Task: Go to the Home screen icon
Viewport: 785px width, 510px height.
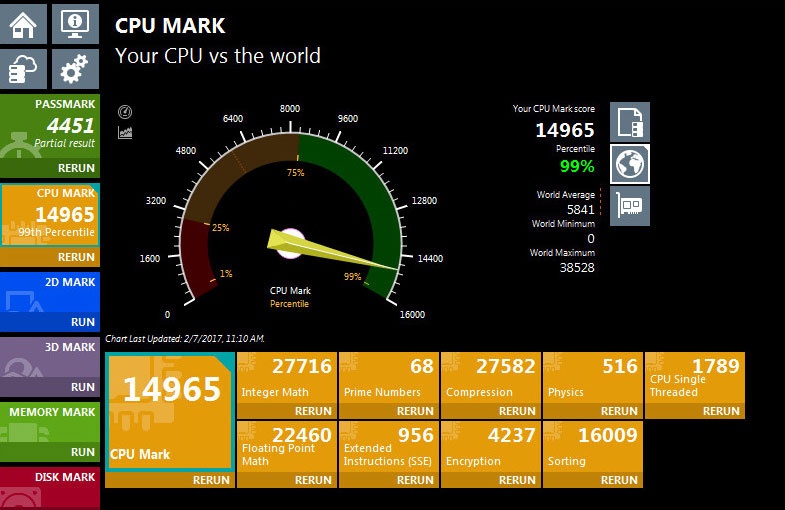Action: (x=23, y=23)
